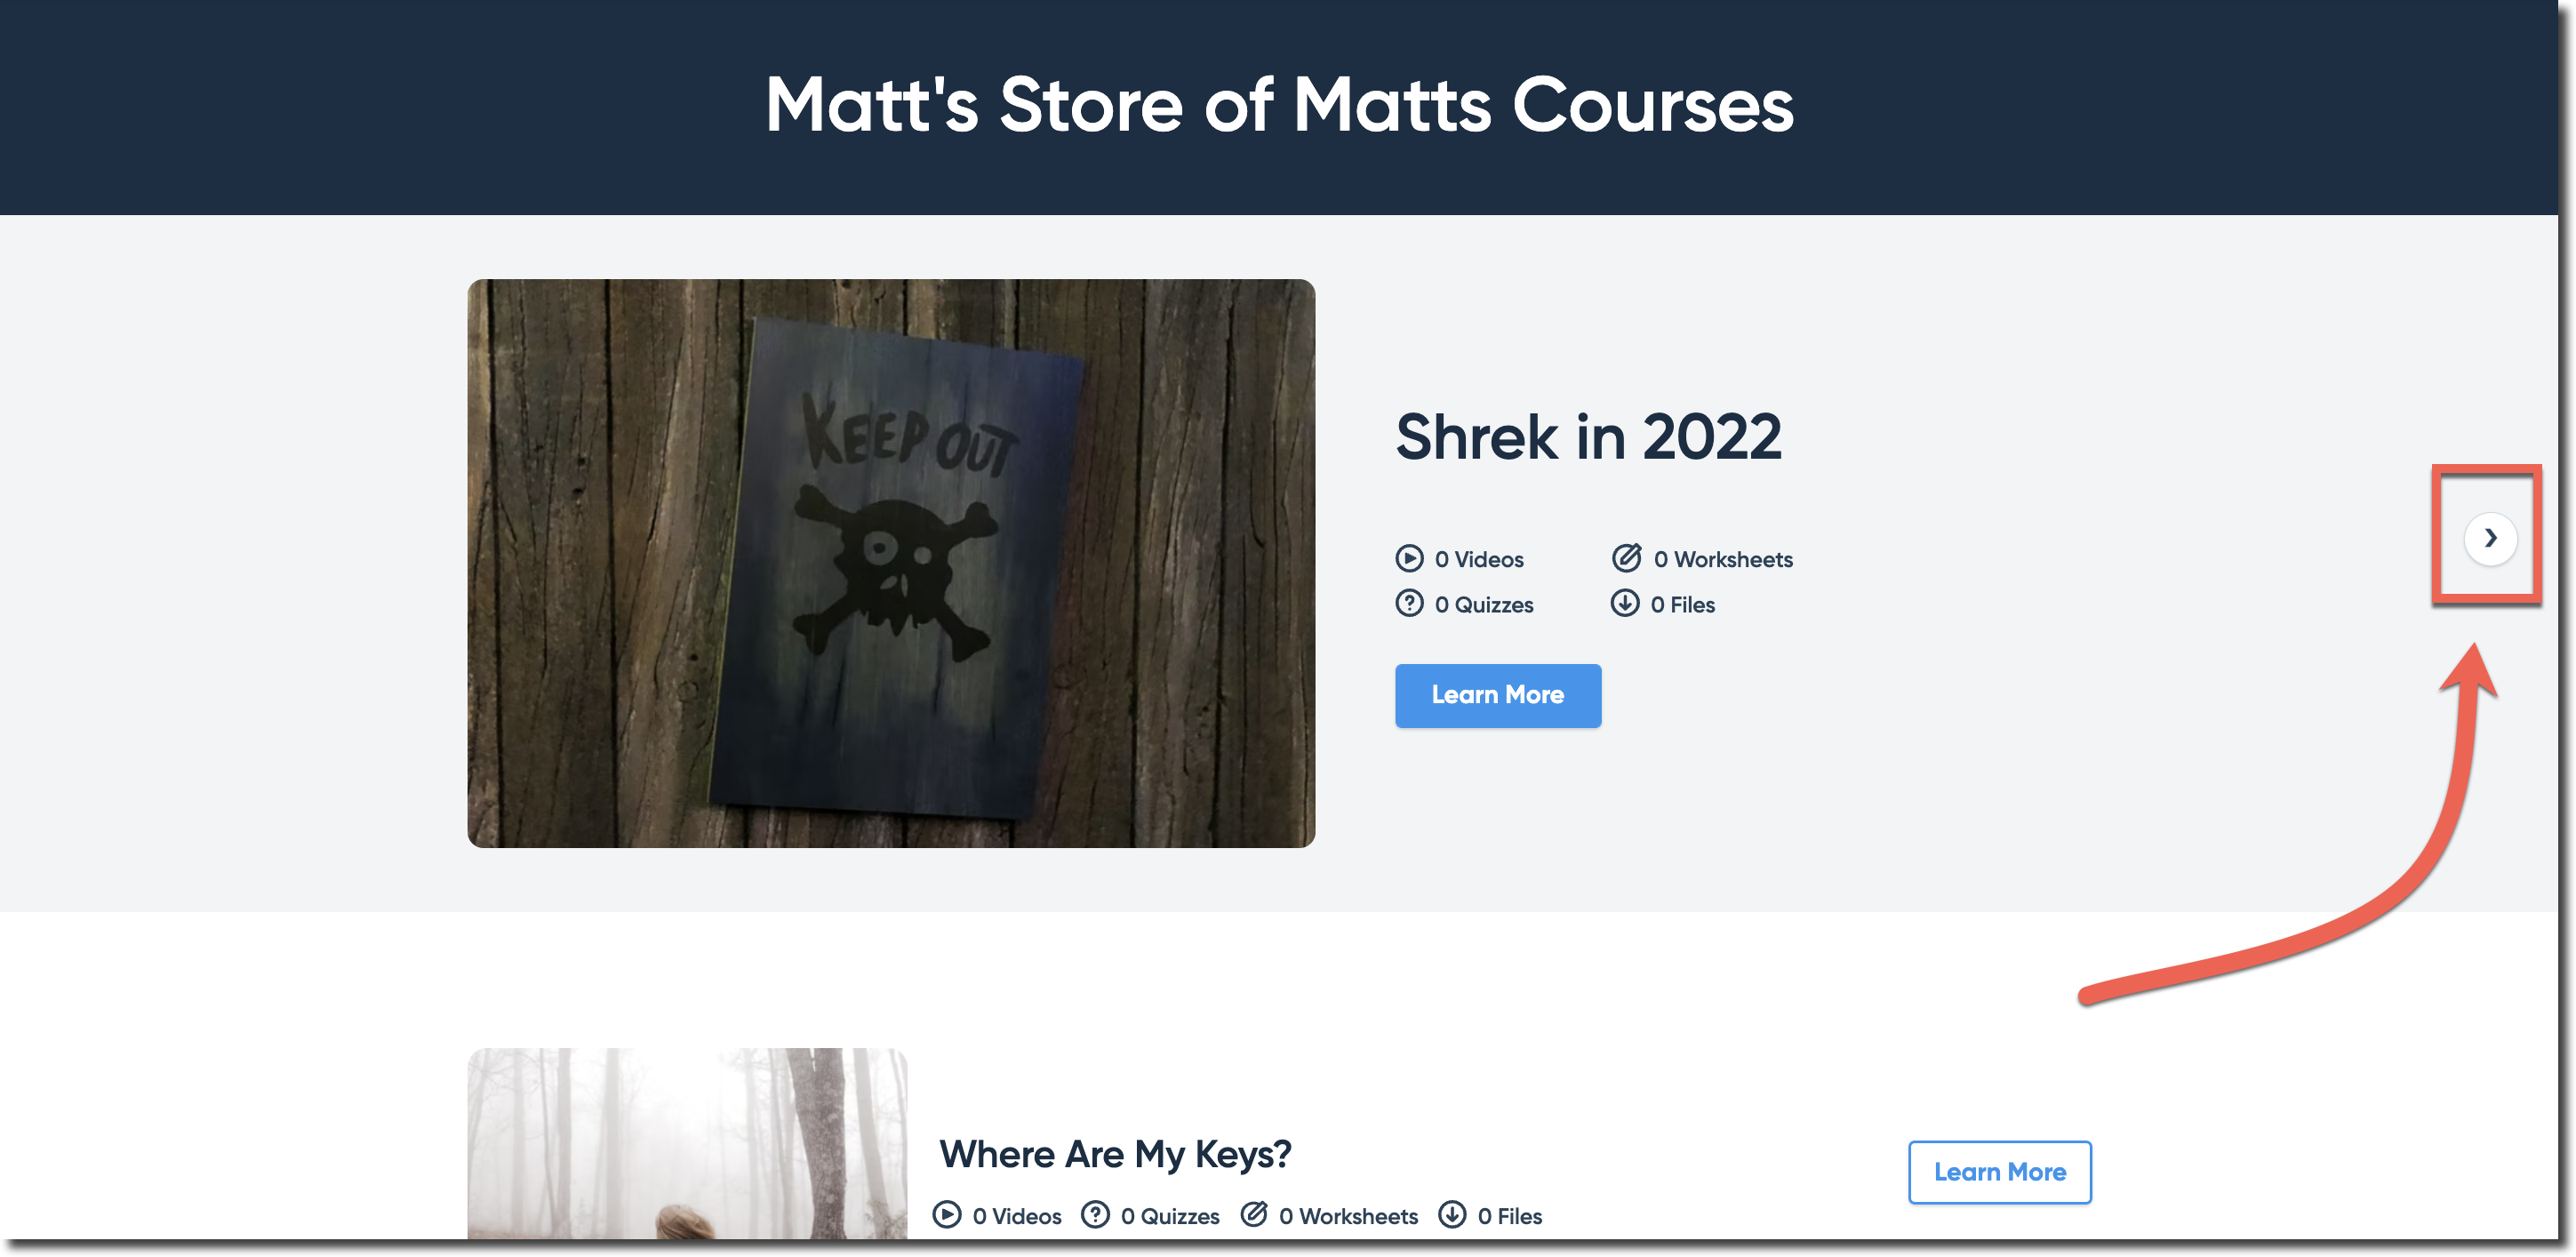Viewport: 2576px width, 1257px height.
Task: Open the Where Are My Keys? course title
Action: (x=1115, y=1154)
